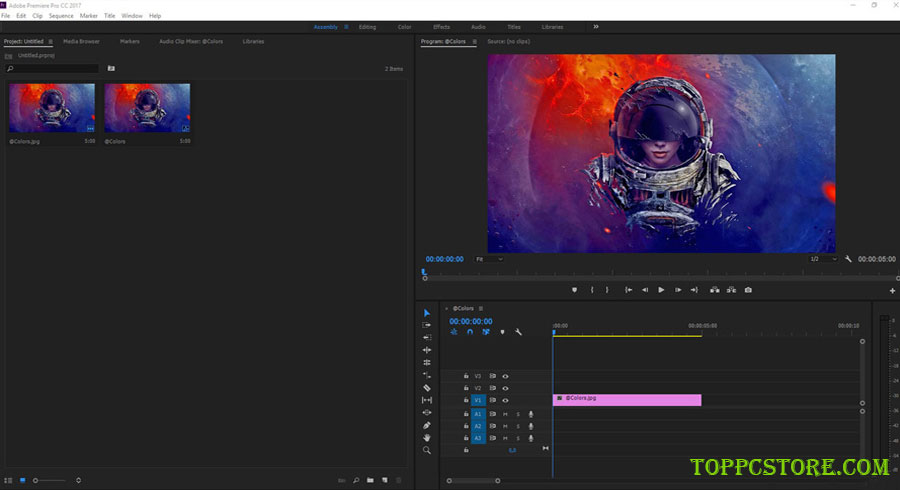Open timeline display settings wrench
Screen dimensions: 900x490
[x=518, y=332]
